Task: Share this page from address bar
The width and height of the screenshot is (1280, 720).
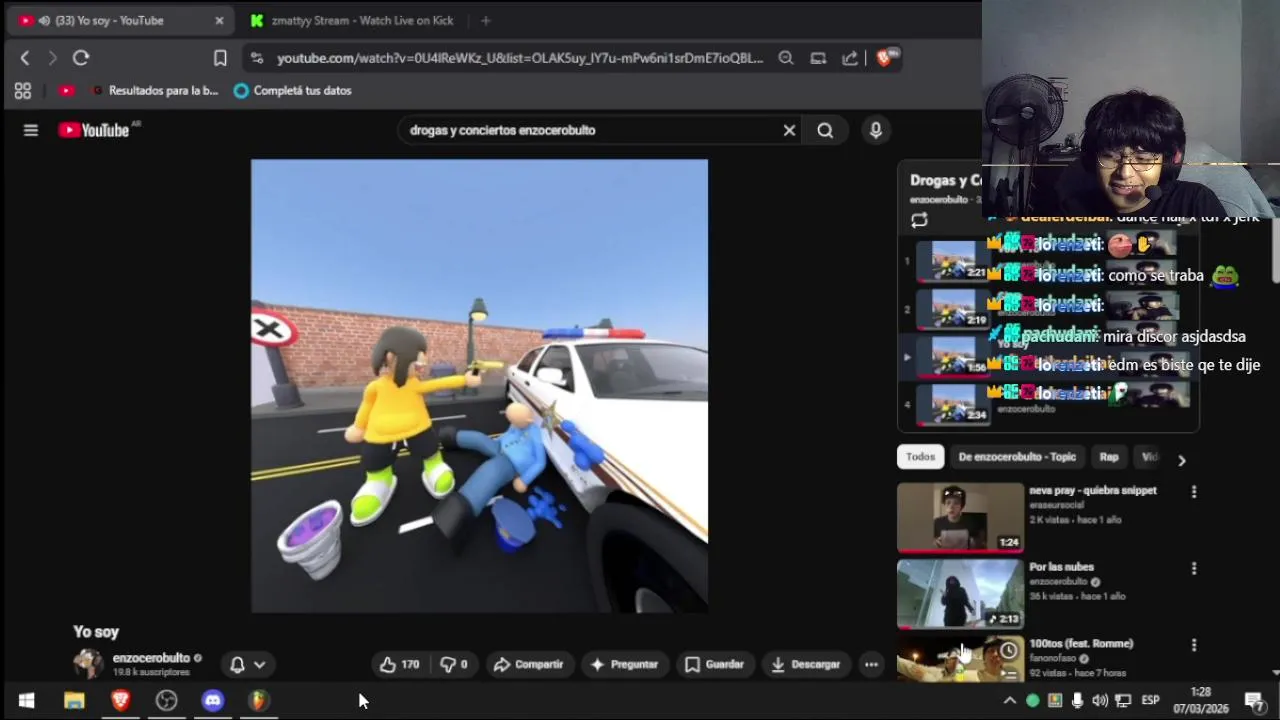Action: point(850,58)
